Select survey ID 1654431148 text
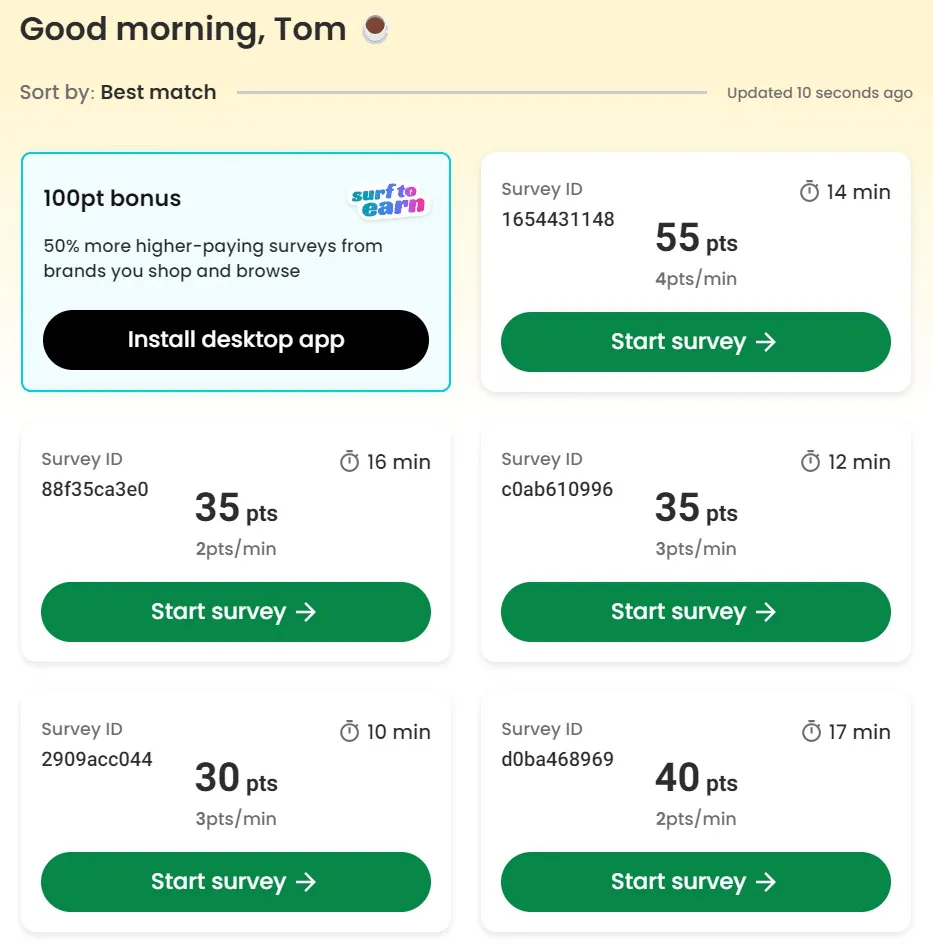933x946 pixels. click(558, 219)
